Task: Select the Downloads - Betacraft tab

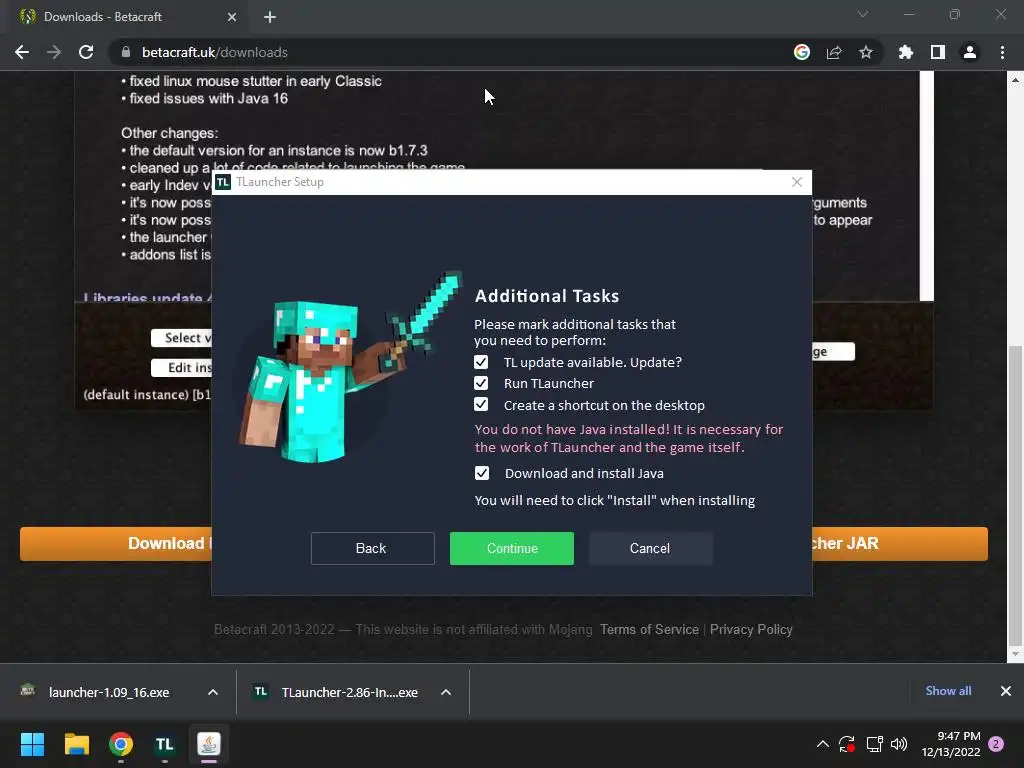Action: (127, 17)
